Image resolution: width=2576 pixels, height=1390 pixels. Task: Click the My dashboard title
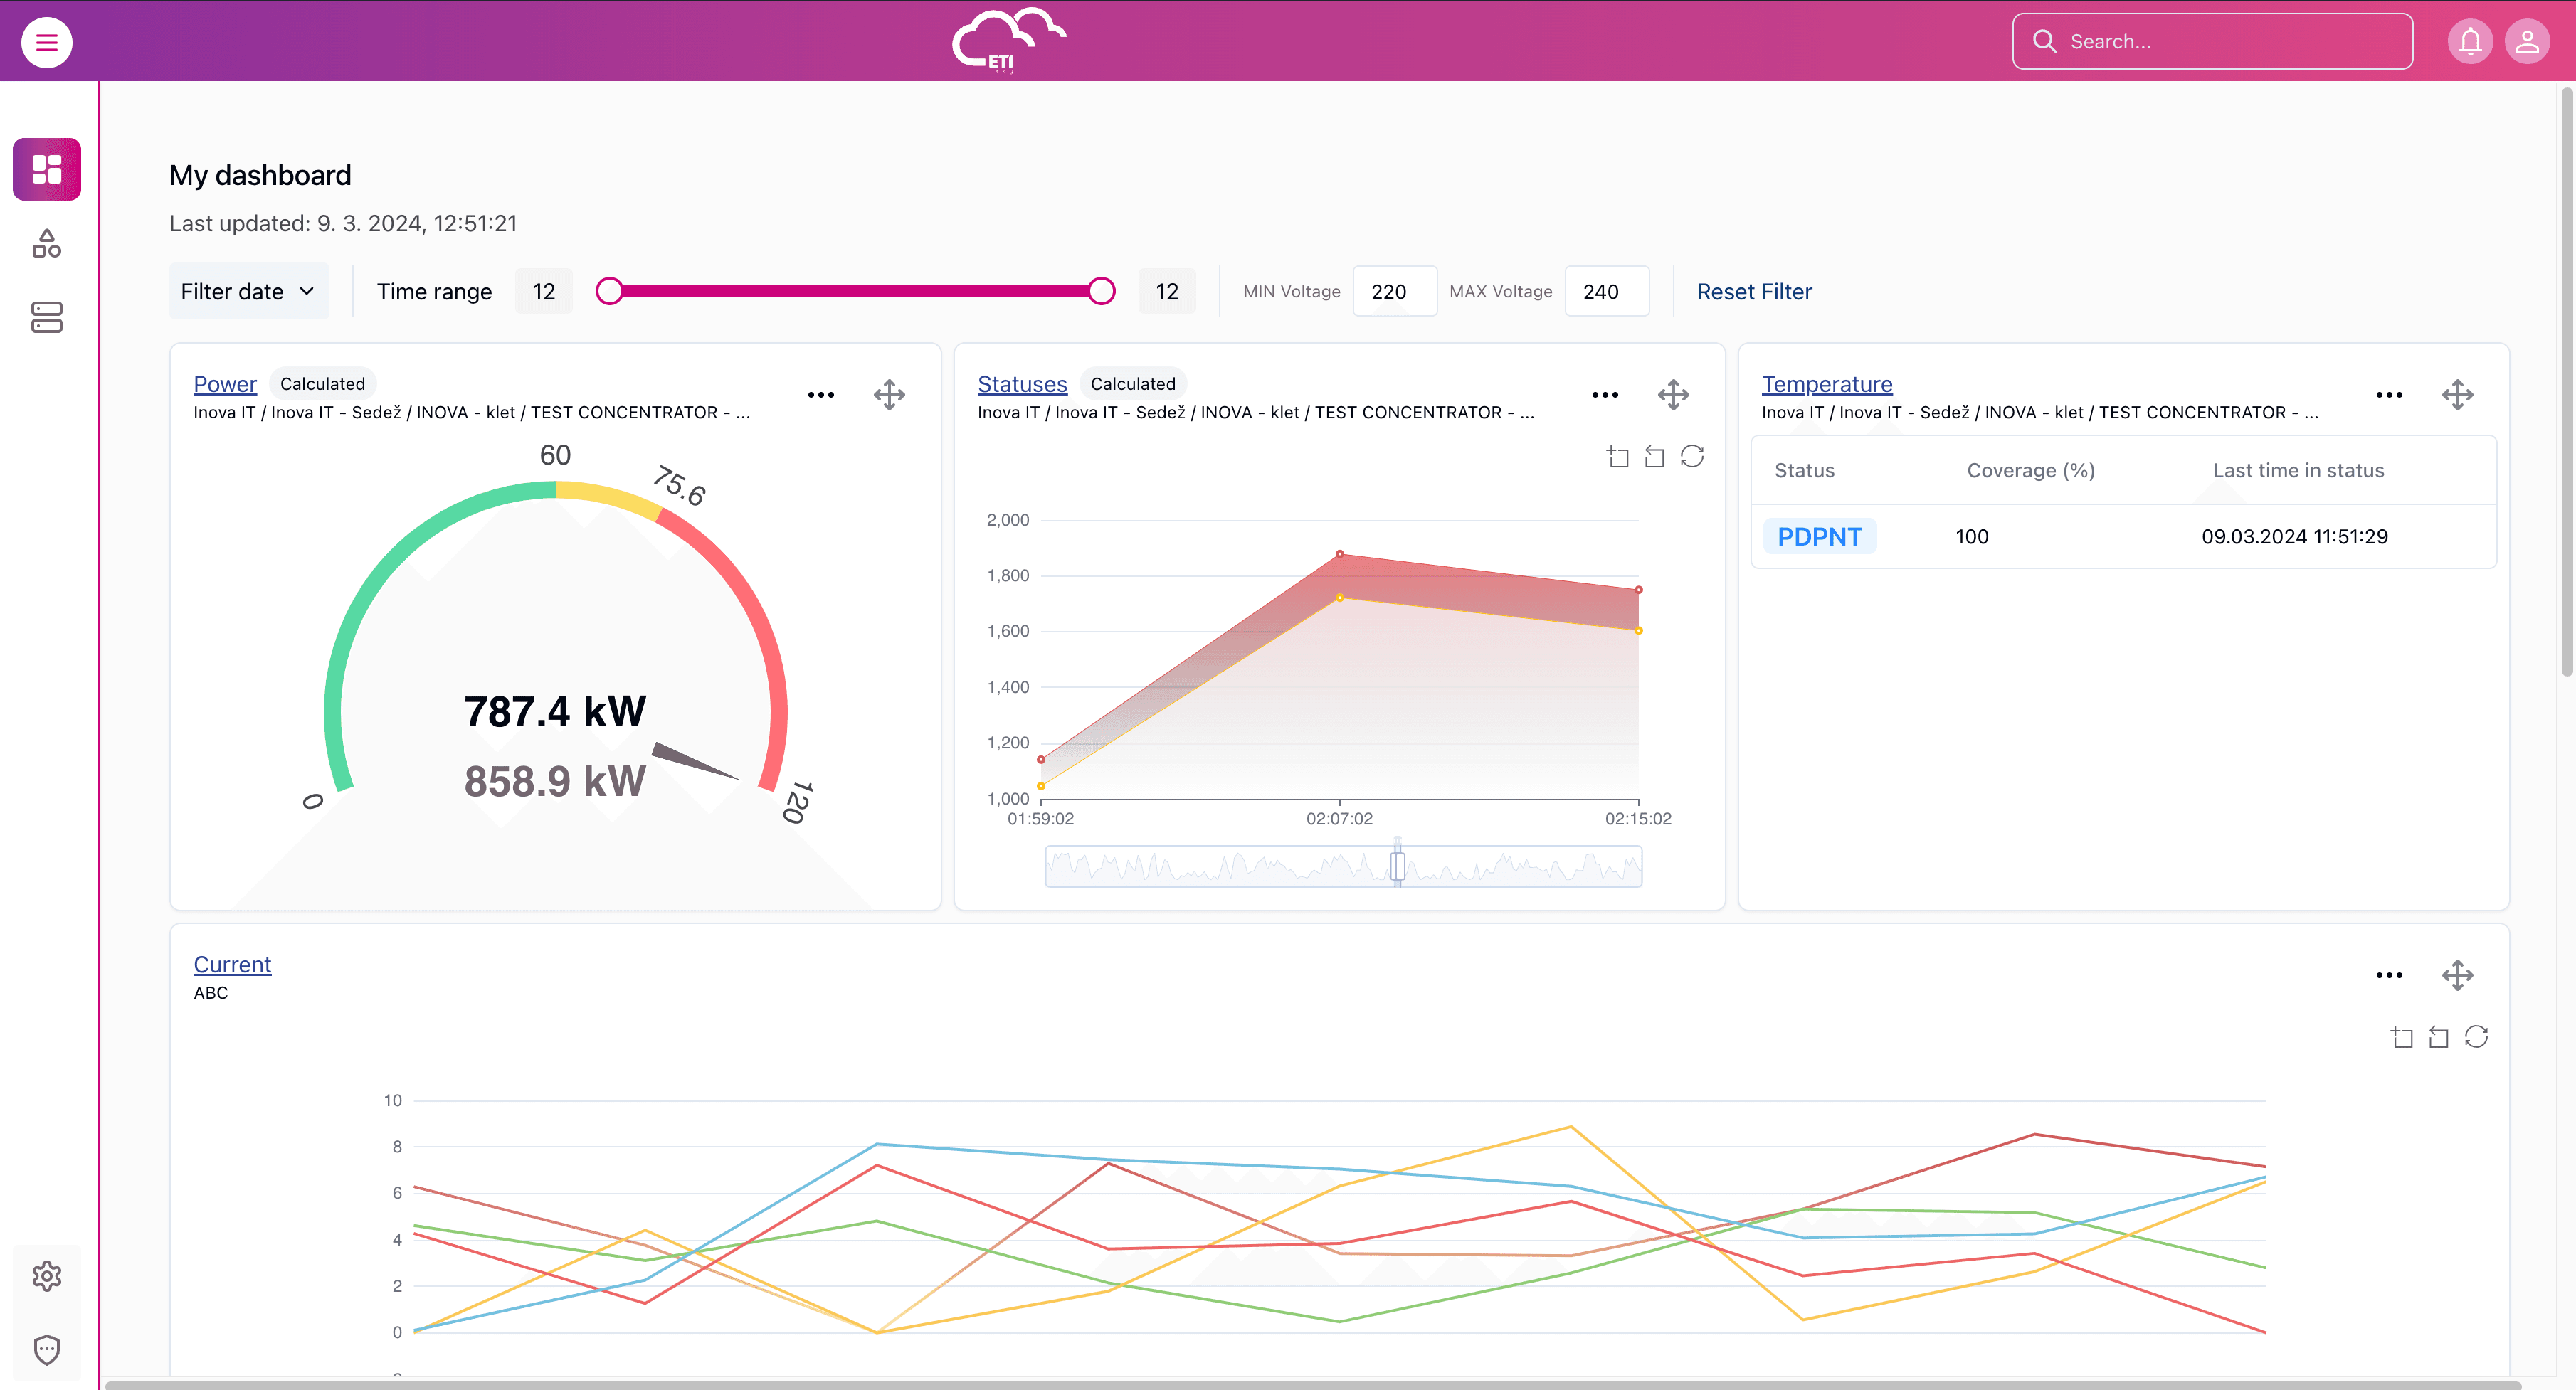click(260, 175)
